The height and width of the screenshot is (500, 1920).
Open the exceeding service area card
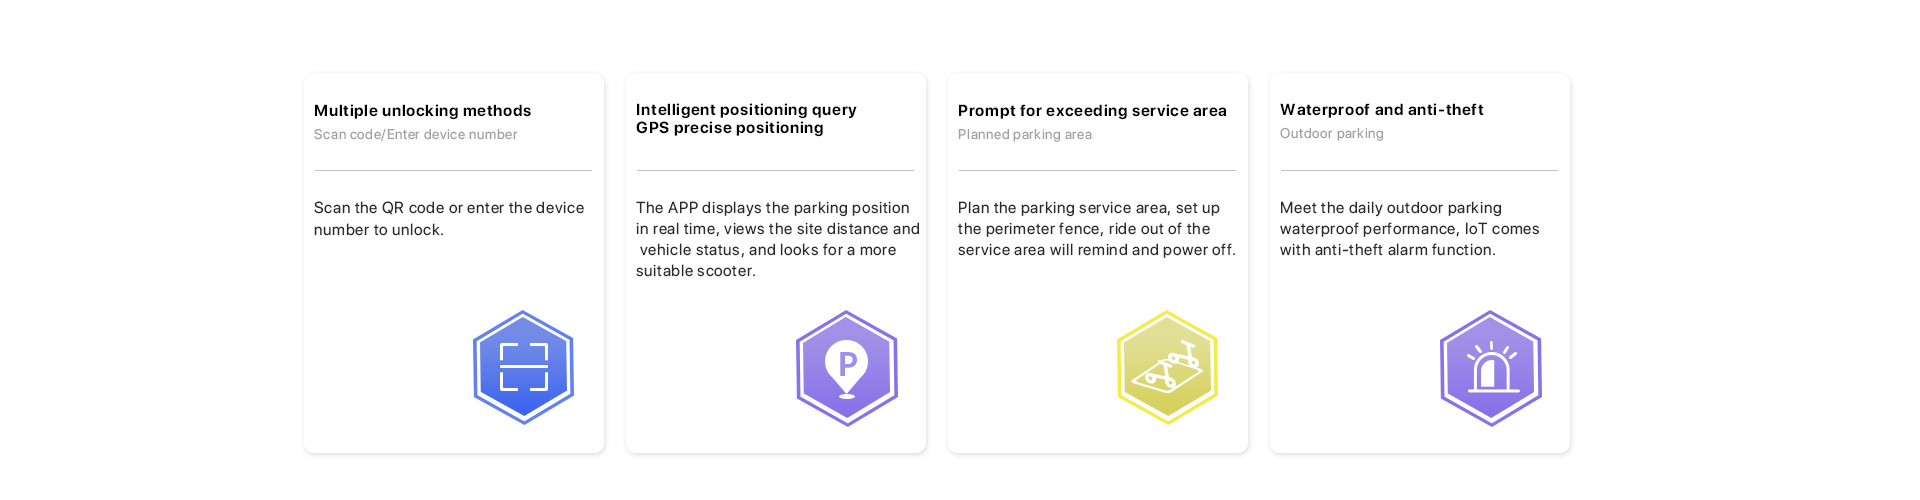point(1098,263)
